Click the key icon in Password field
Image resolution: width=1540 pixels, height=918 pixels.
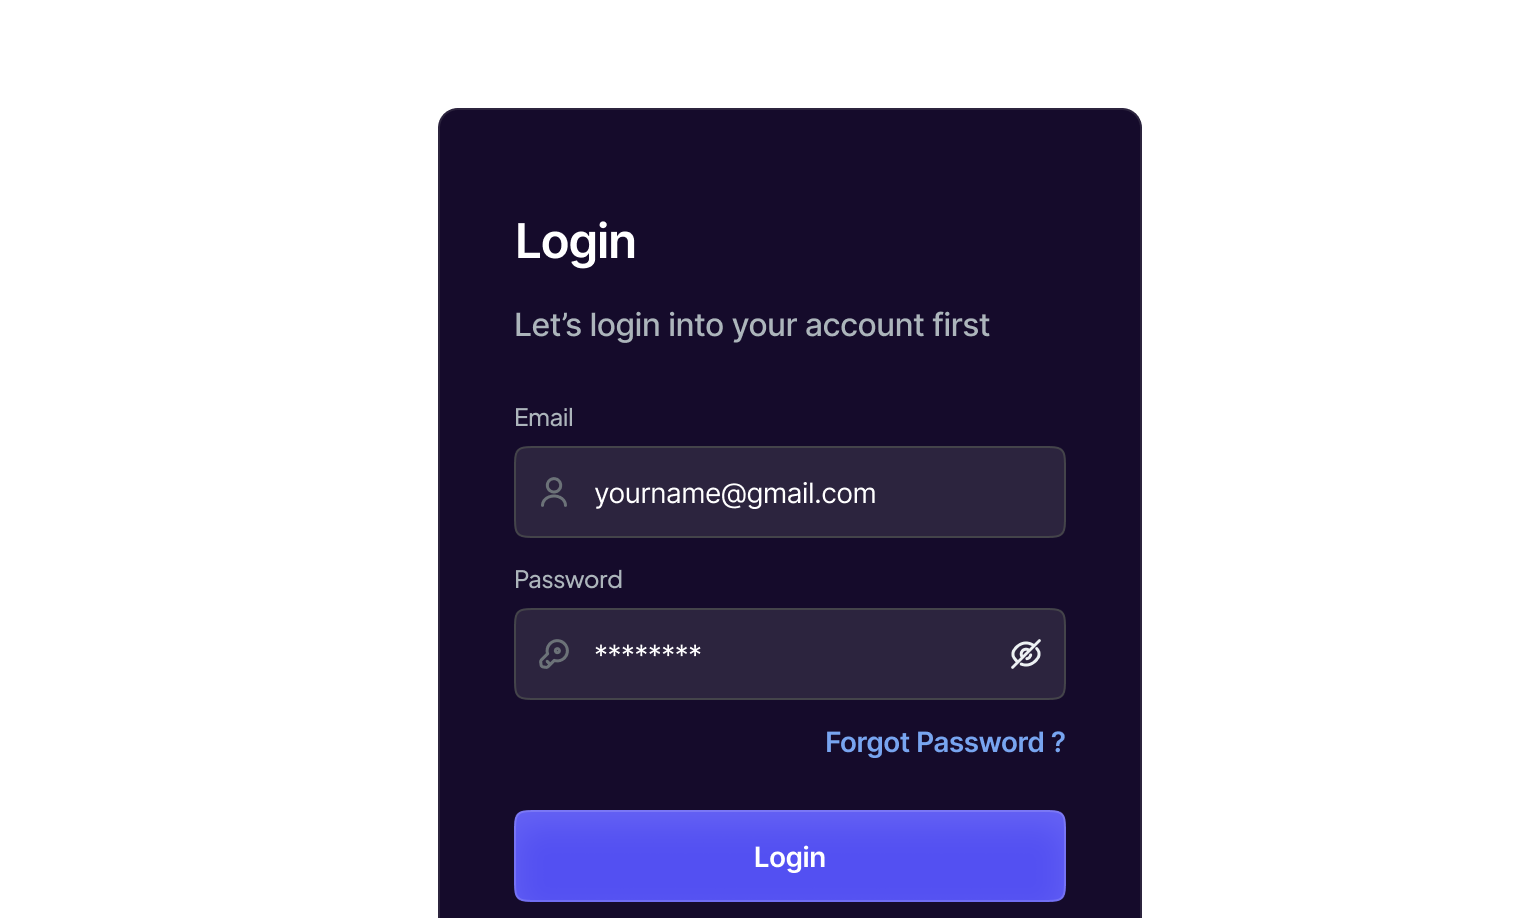click(554, 654)
